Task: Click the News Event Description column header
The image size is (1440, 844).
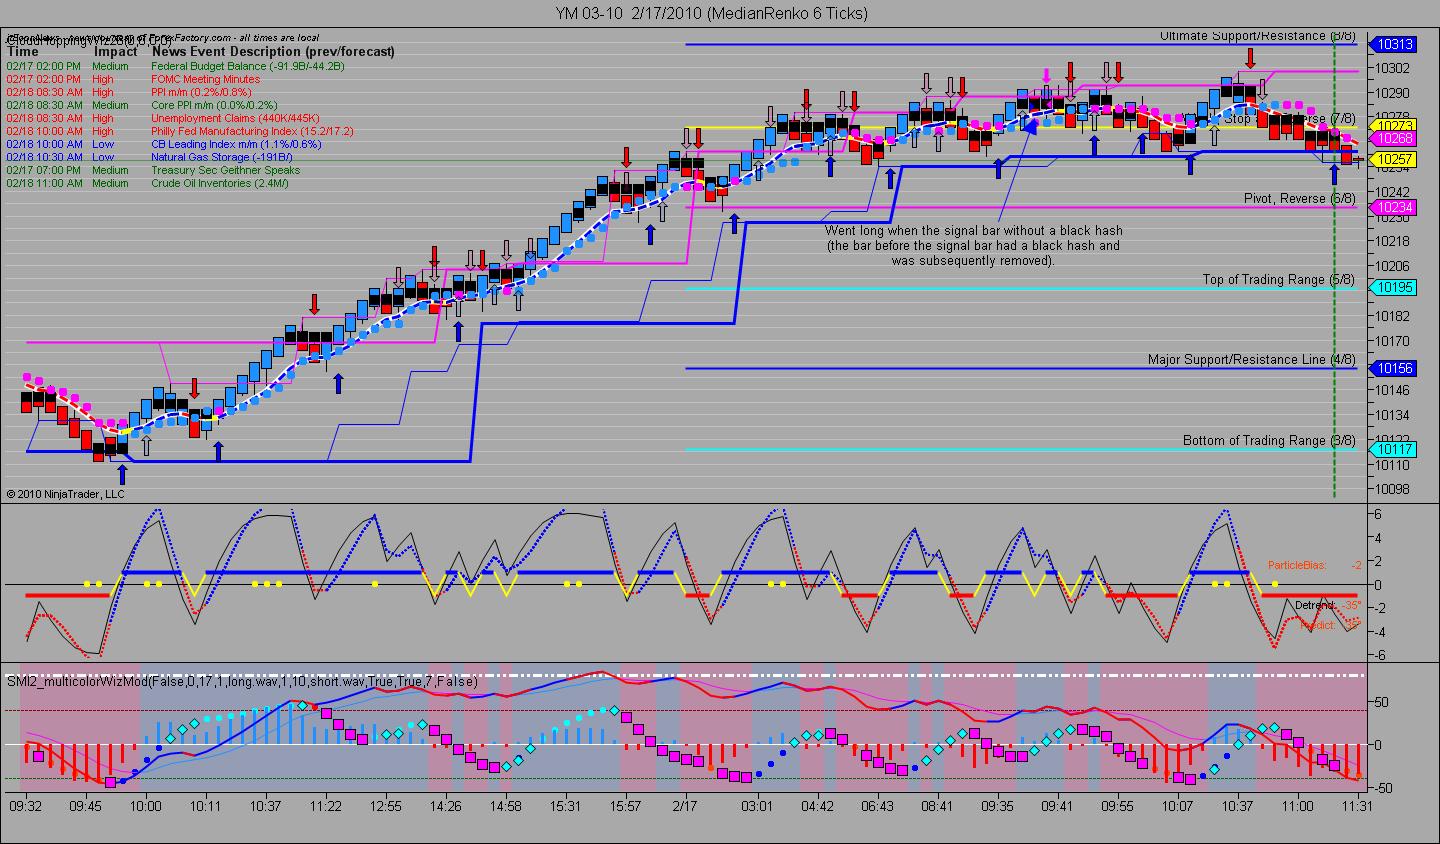Action: [273, 51]
